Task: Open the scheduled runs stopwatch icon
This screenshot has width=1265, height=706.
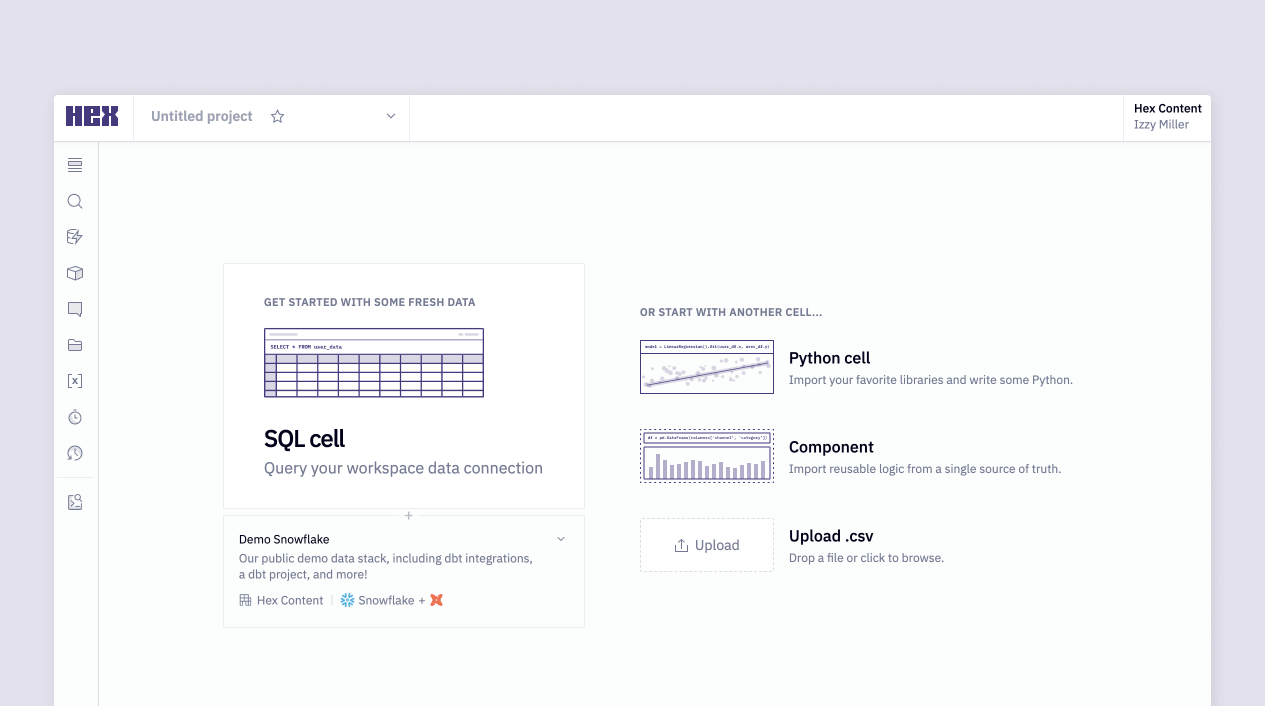Action: click(x=75, y=417)
